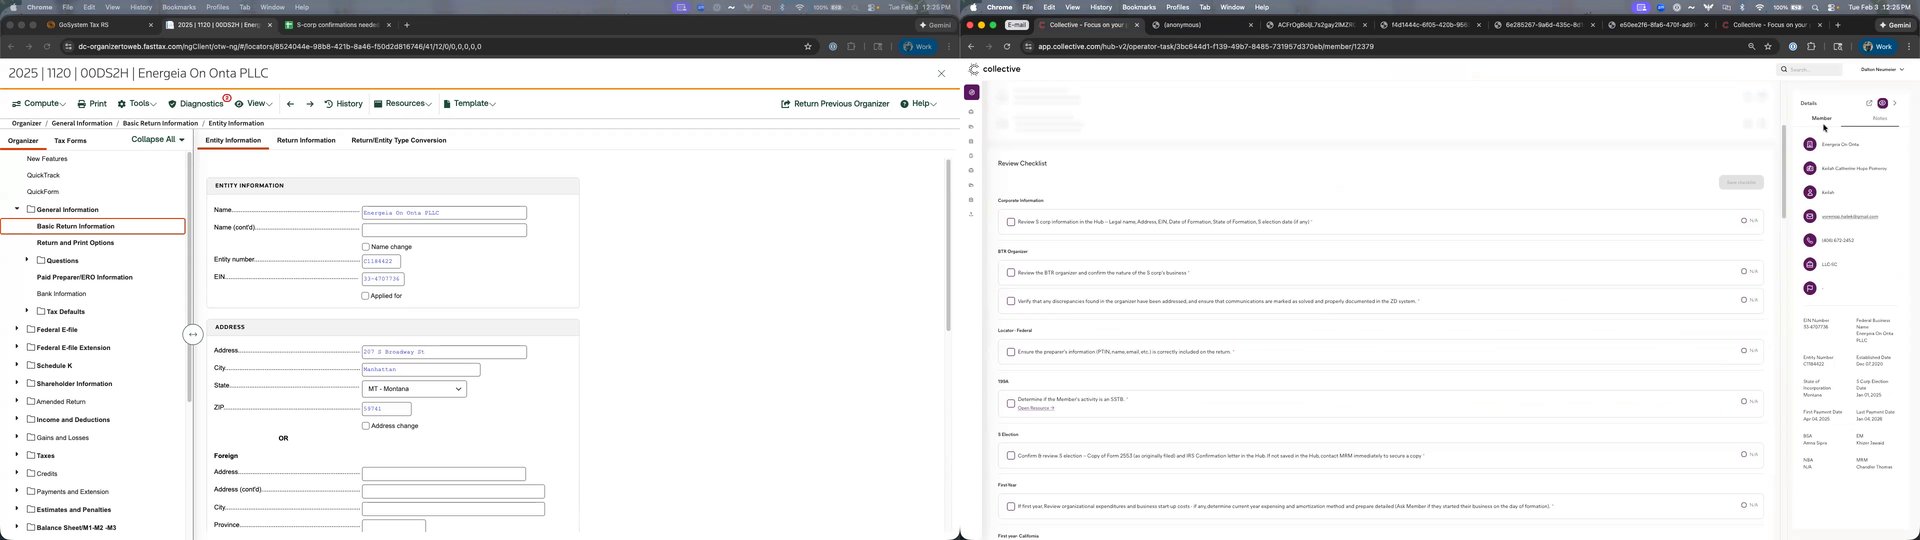The width and height of the screenshot is (1920, 540).
Task: Click the purple eye icon in Details
Action: [1882, 103]
